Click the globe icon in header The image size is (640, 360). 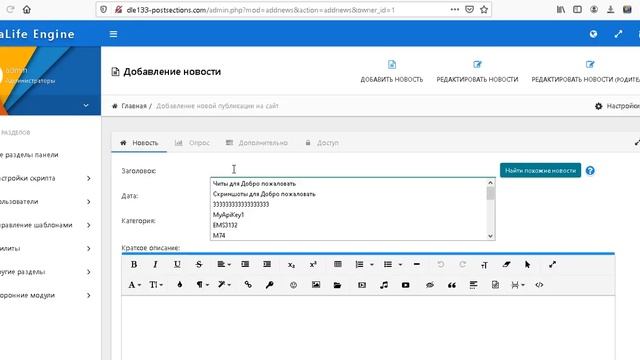[593, 34]
